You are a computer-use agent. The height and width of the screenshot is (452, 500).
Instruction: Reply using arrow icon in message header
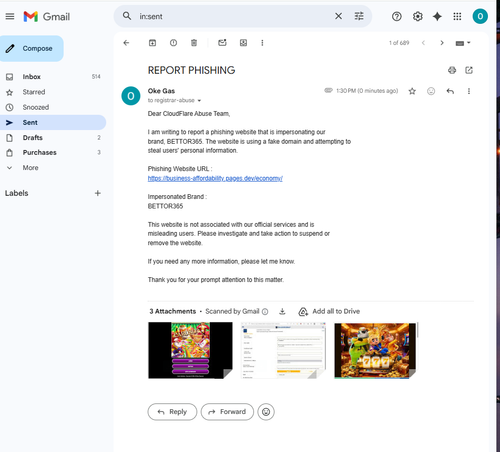pyautogui.click(x=450, y=91)
